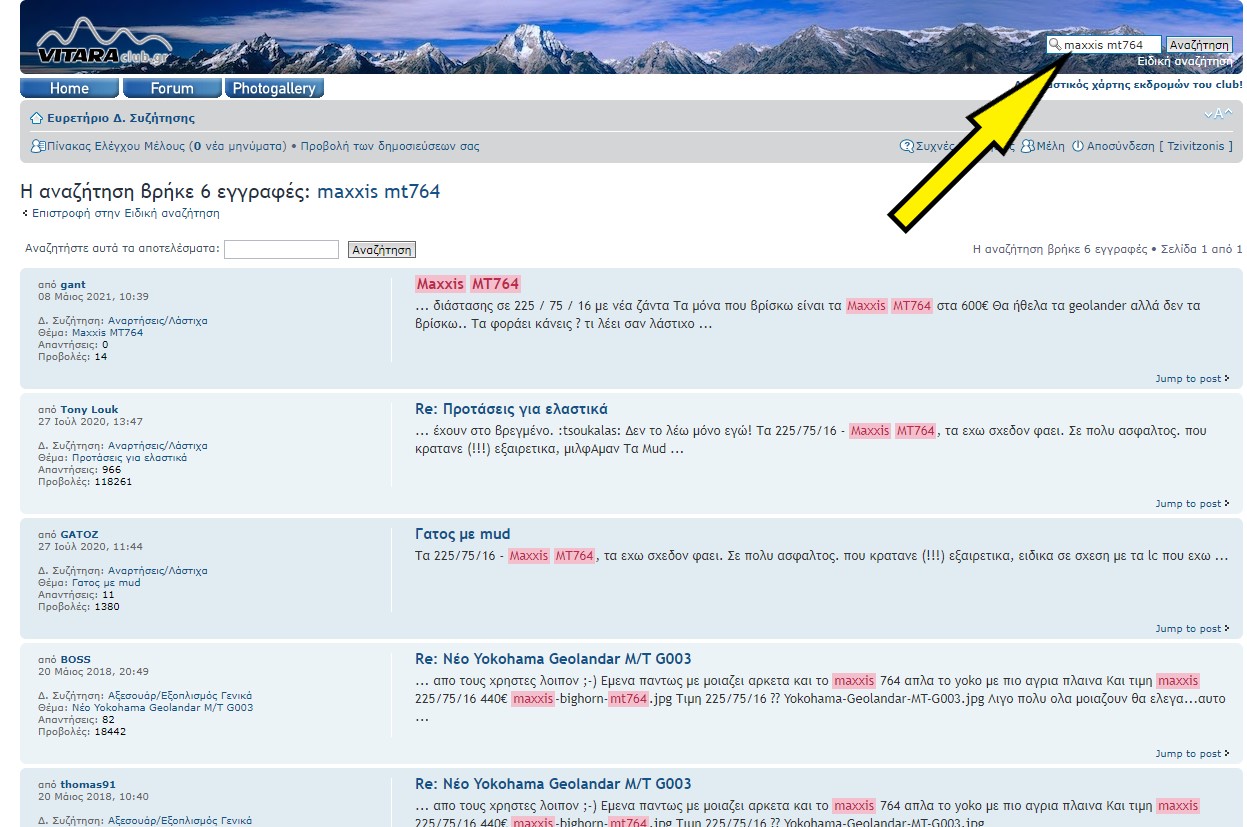Jump to post in the Προτάσεις για ελαστικά result

click(1192, 504)
